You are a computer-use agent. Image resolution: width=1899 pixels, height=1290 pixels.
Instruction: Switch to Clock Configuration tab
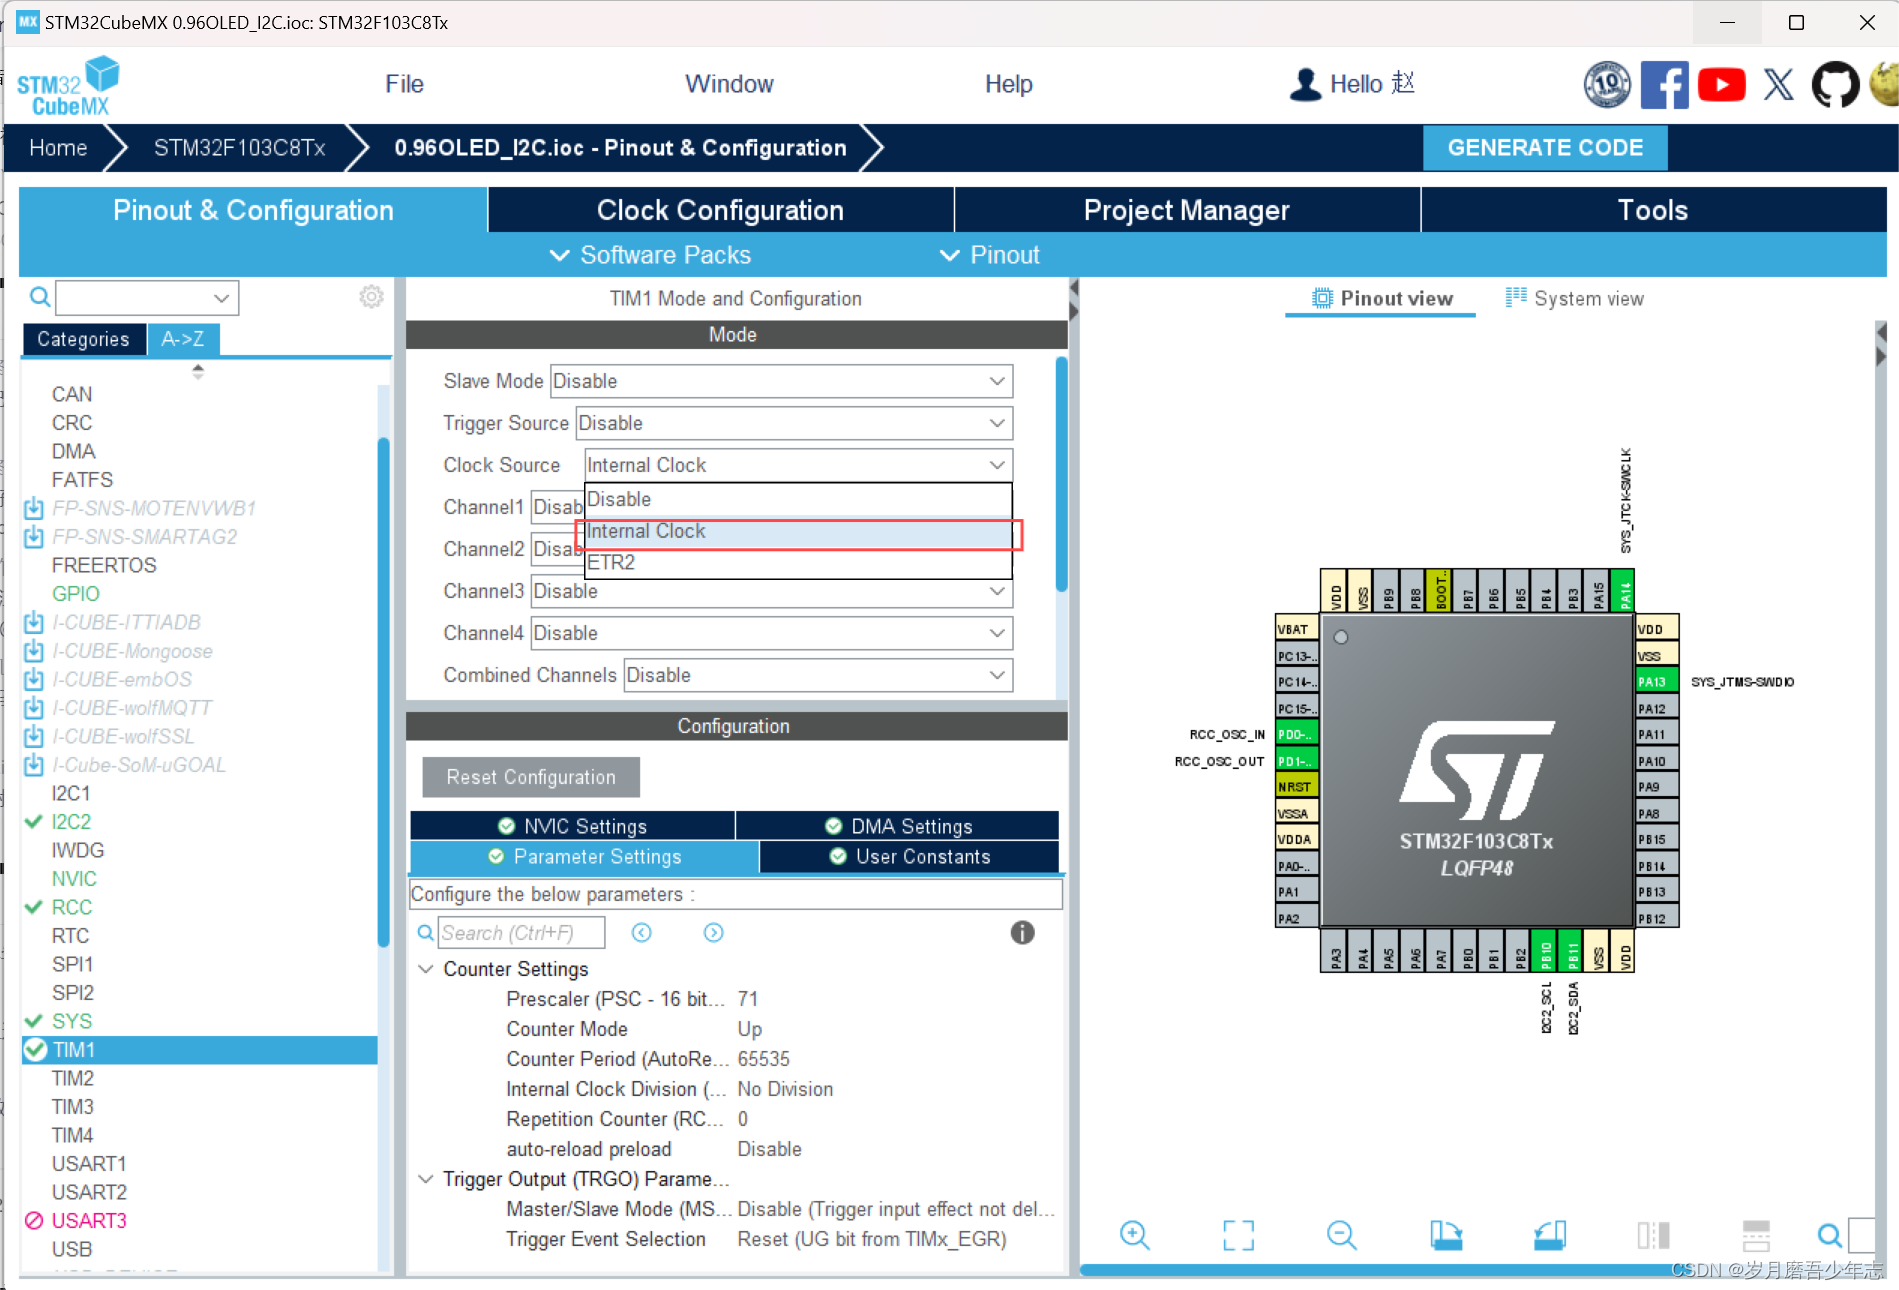coord(720,210)
